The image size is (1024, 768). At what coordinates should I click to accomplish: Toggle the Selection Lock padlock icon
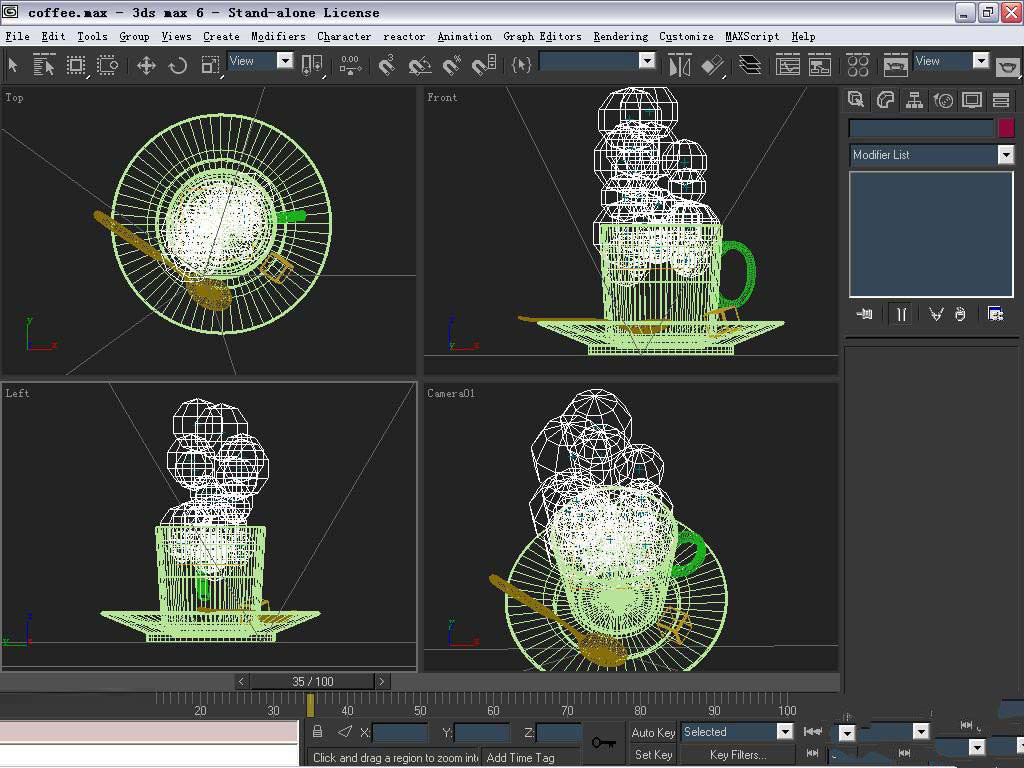[x=317, y=731]
